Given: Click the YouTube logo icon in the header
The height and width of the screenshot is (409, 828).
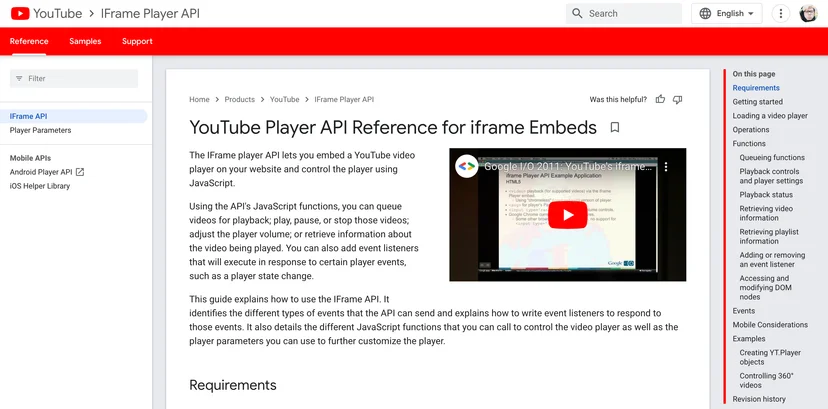Looking at the screenshot, I should 20,13.
